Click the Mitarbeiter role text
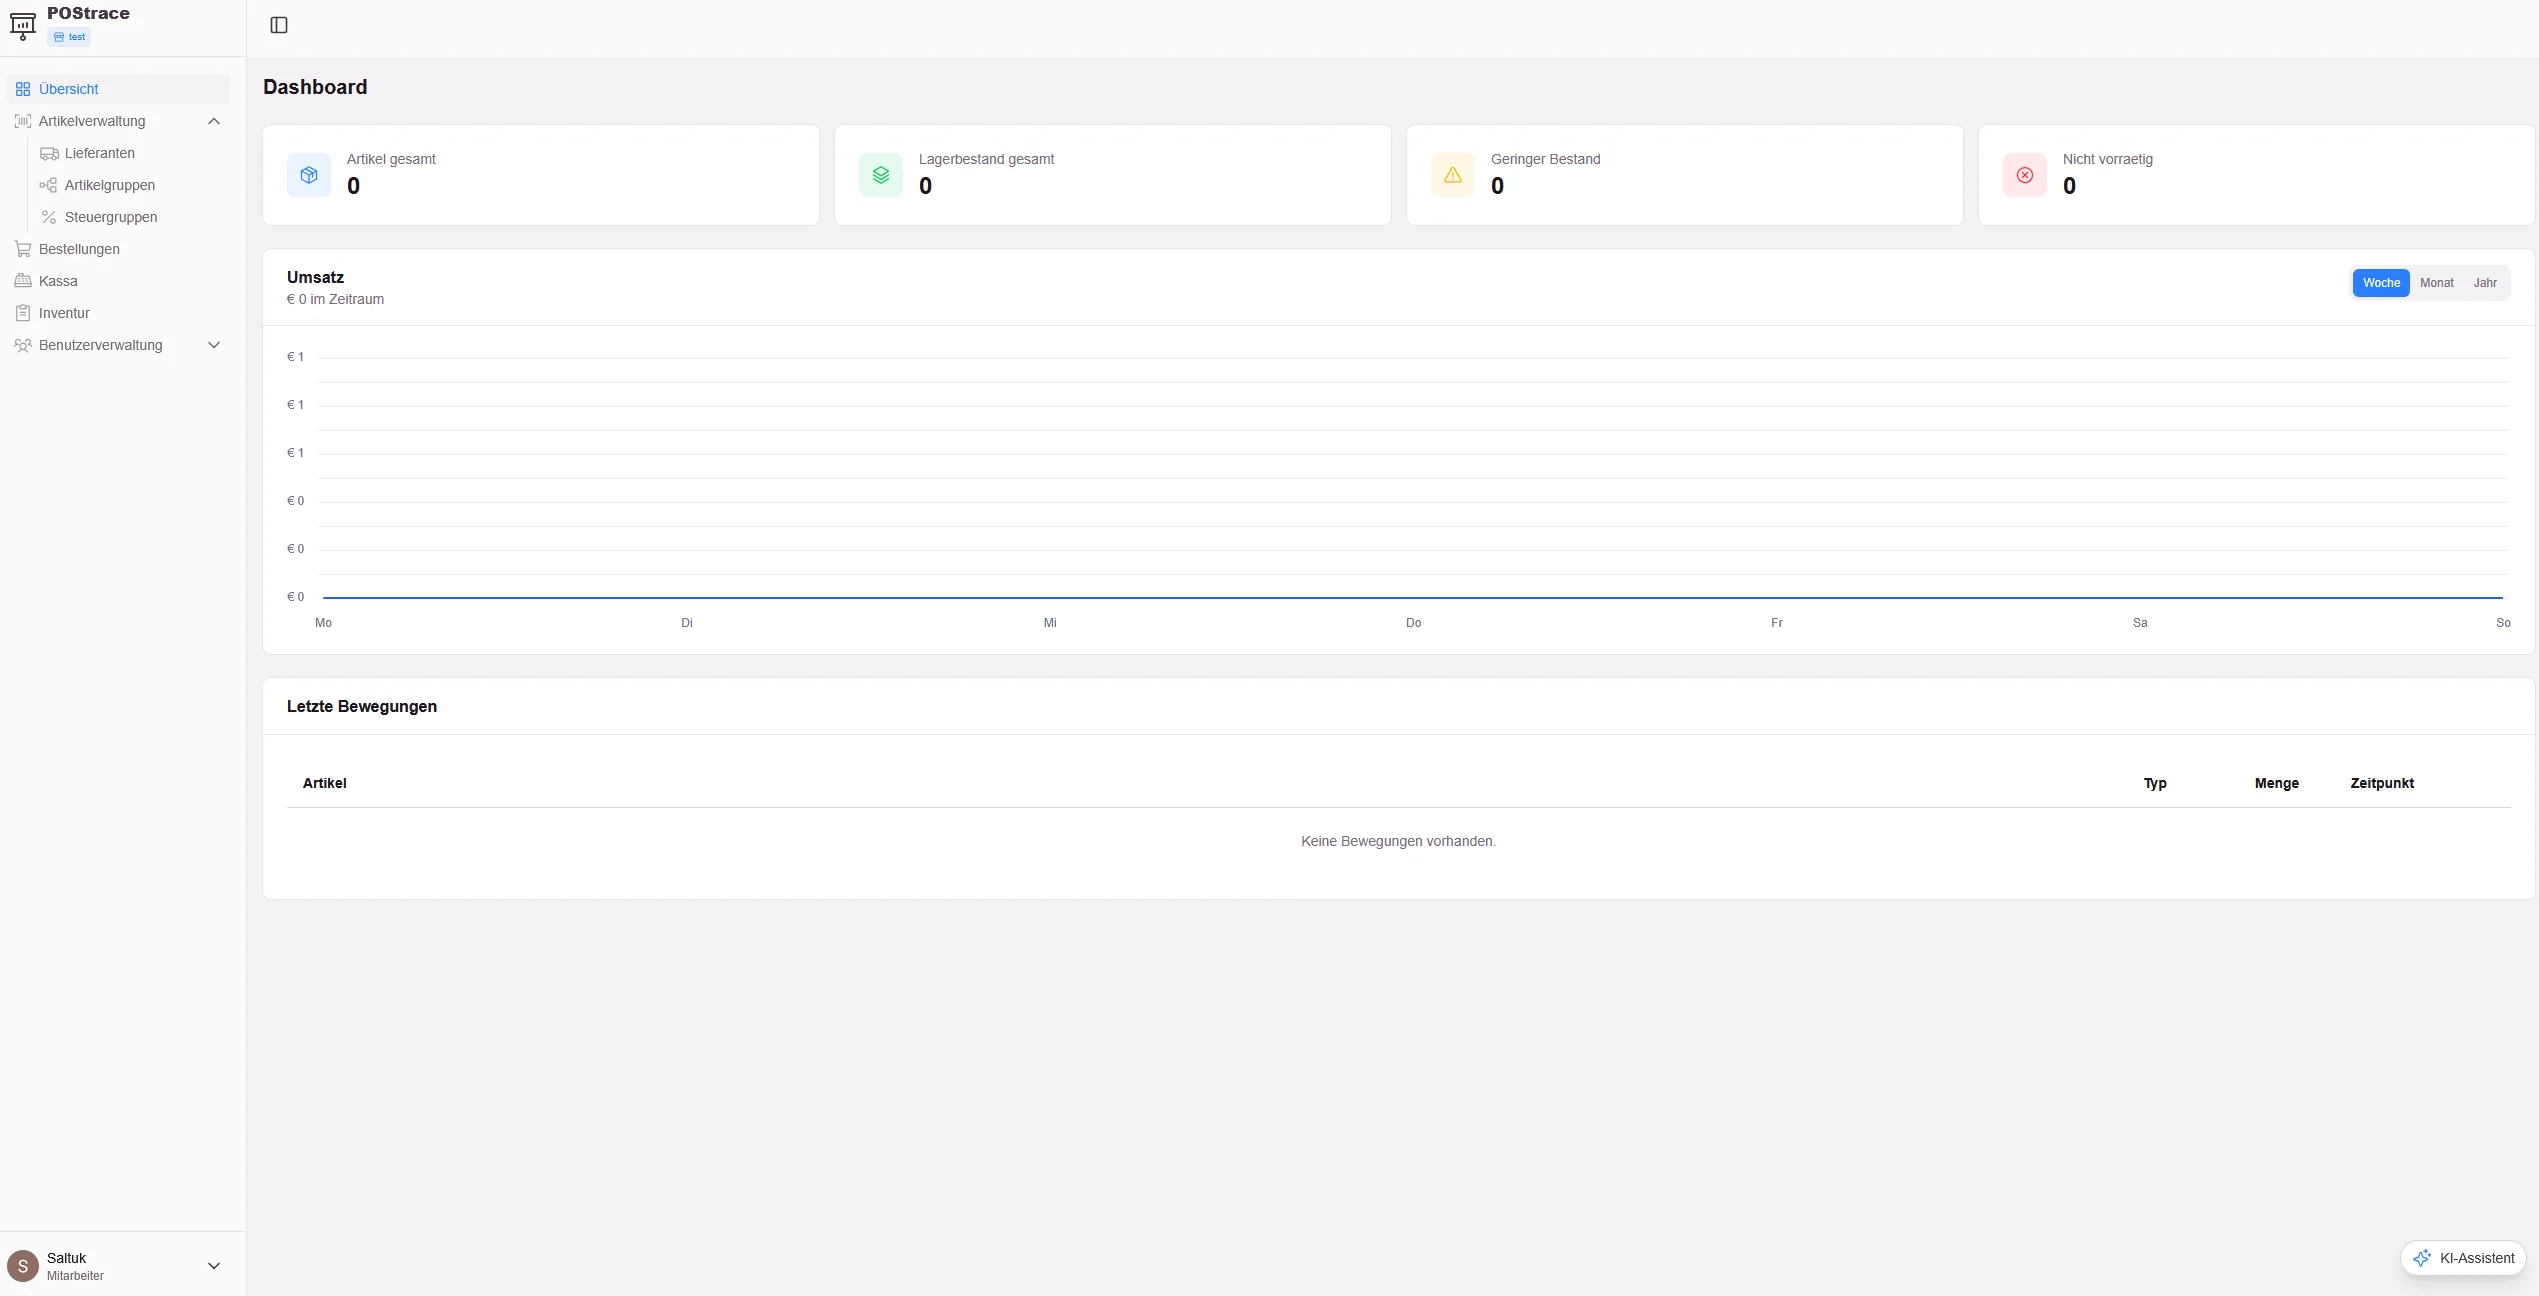 click(x=75, y=1276)
